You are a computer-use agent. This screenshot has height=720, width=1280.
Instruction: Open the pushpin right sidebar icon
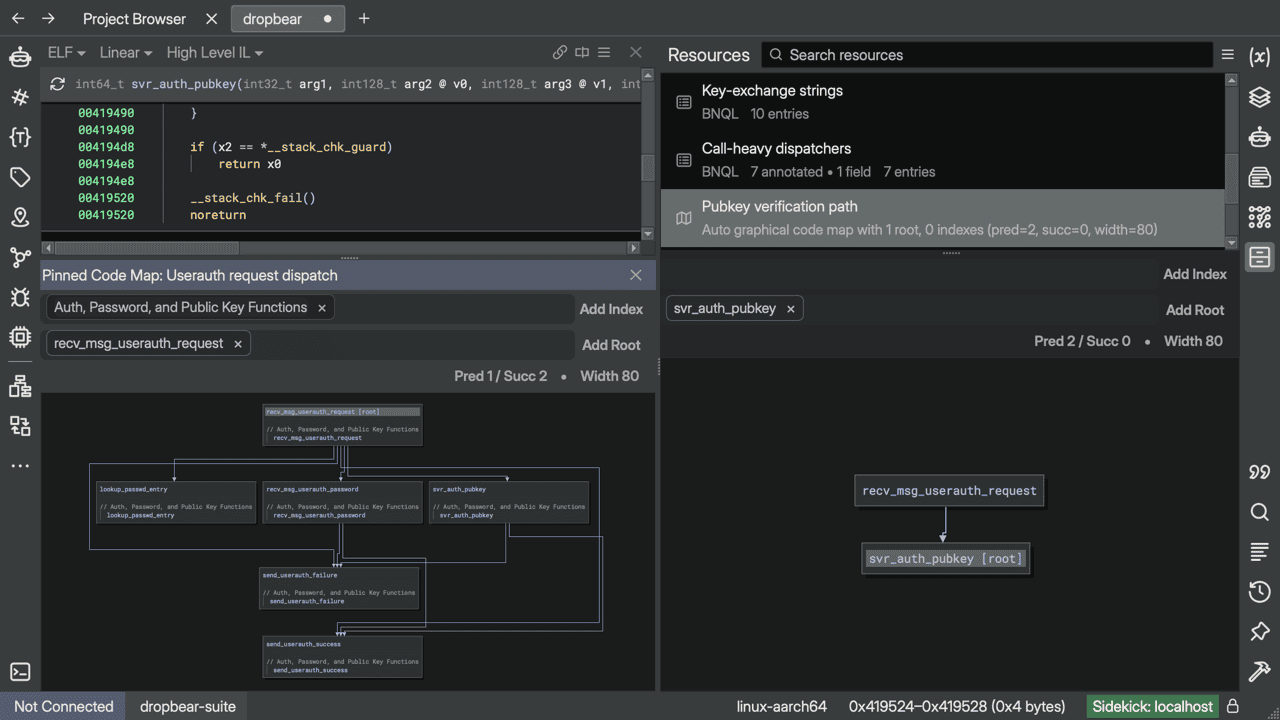tap(1260, 632)
